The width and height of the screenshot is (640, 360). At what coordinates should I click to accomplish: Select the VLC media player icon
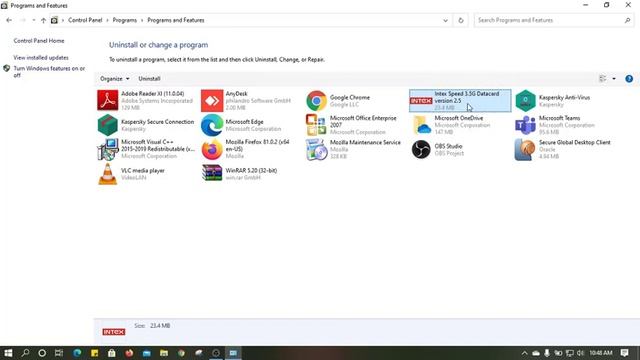[x=108, y=174]
